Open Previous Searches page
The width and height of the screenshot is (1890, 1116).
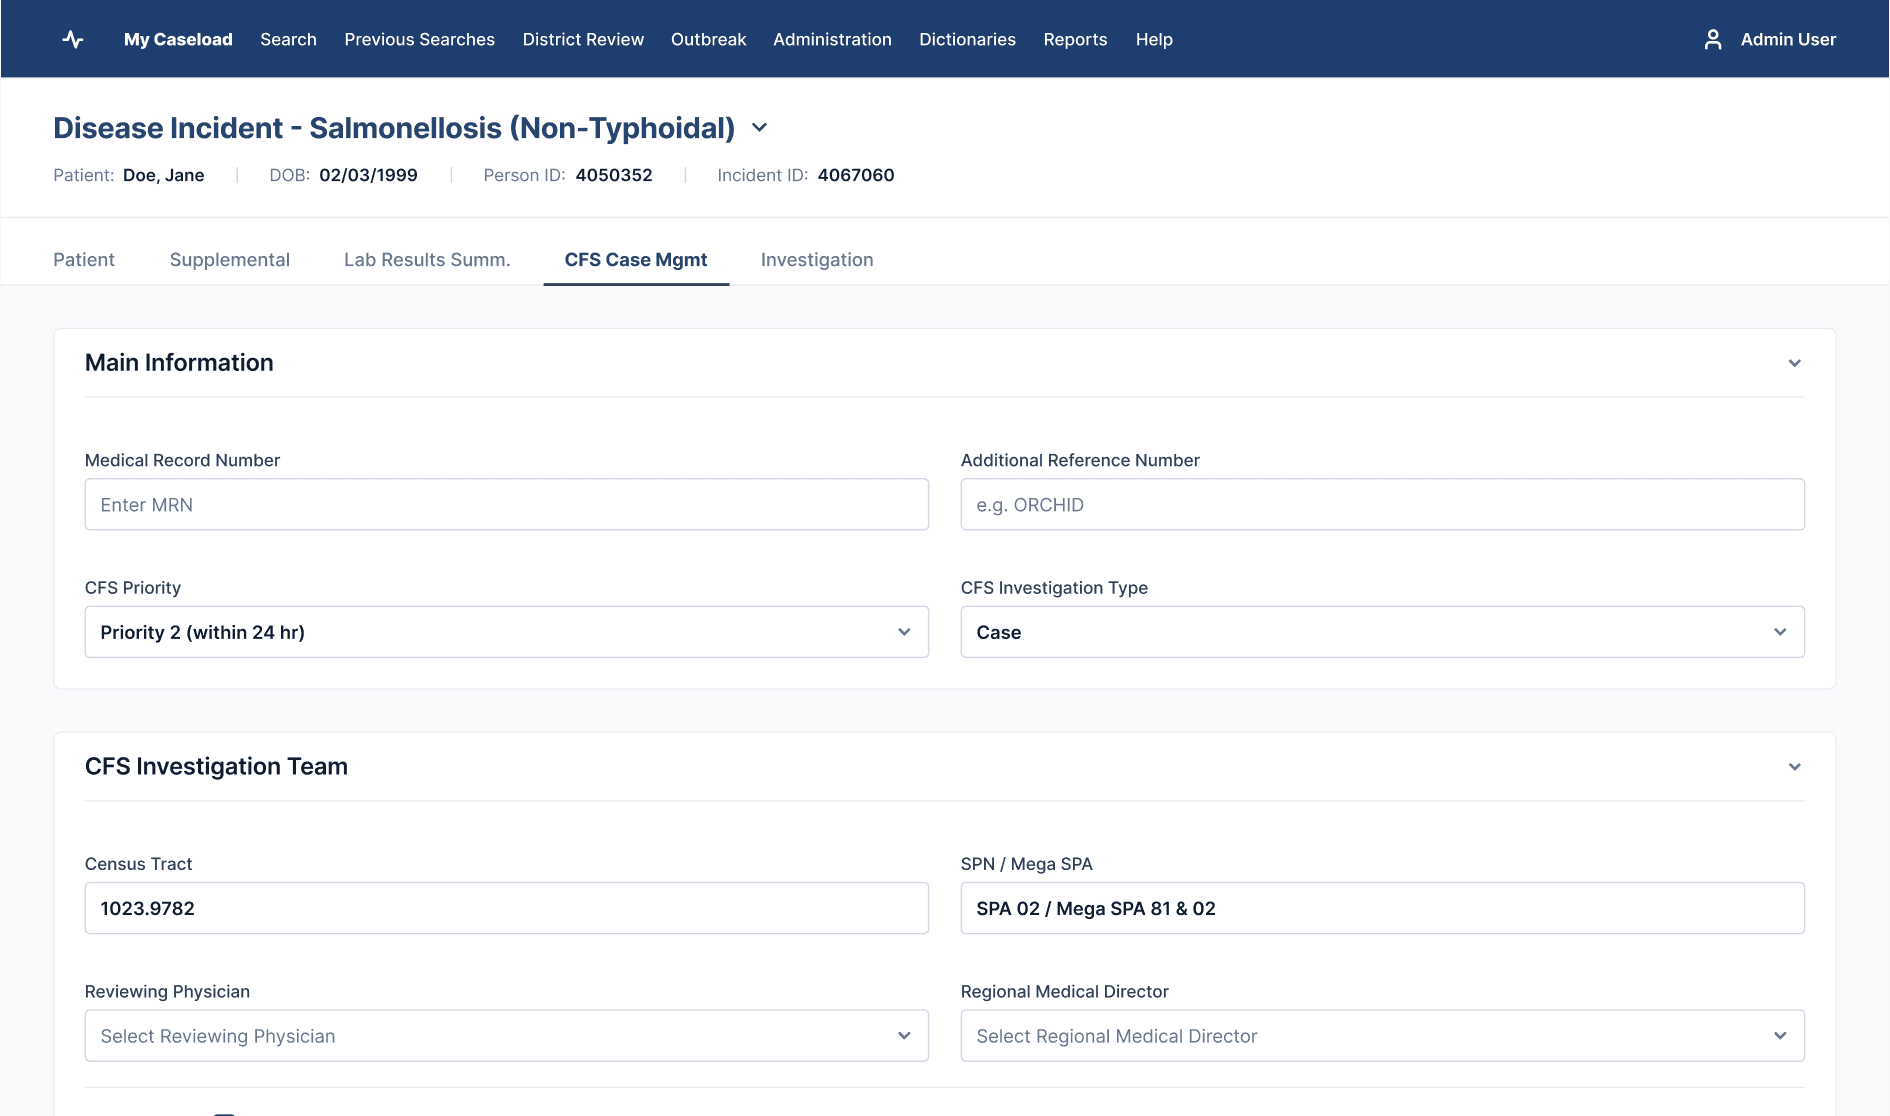pyautogui.click(x=420, y=39)
